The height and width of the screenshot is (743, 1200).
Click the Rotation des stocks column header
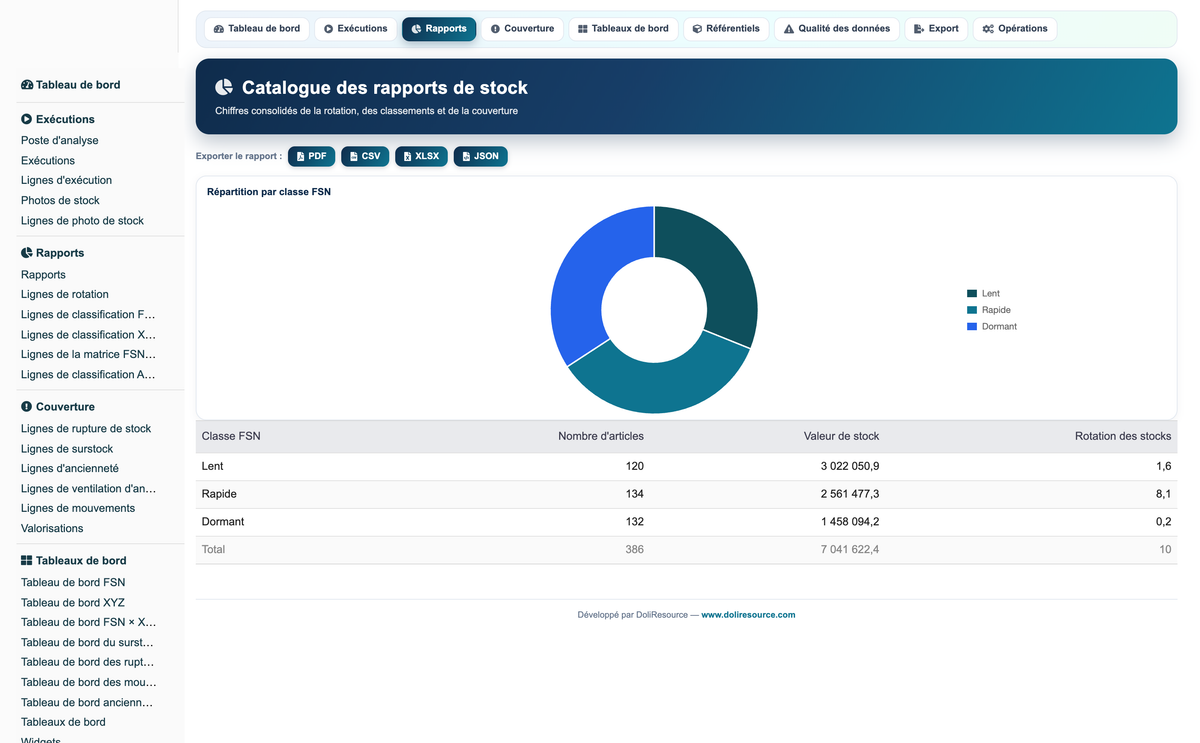[x=1123, y=437]
